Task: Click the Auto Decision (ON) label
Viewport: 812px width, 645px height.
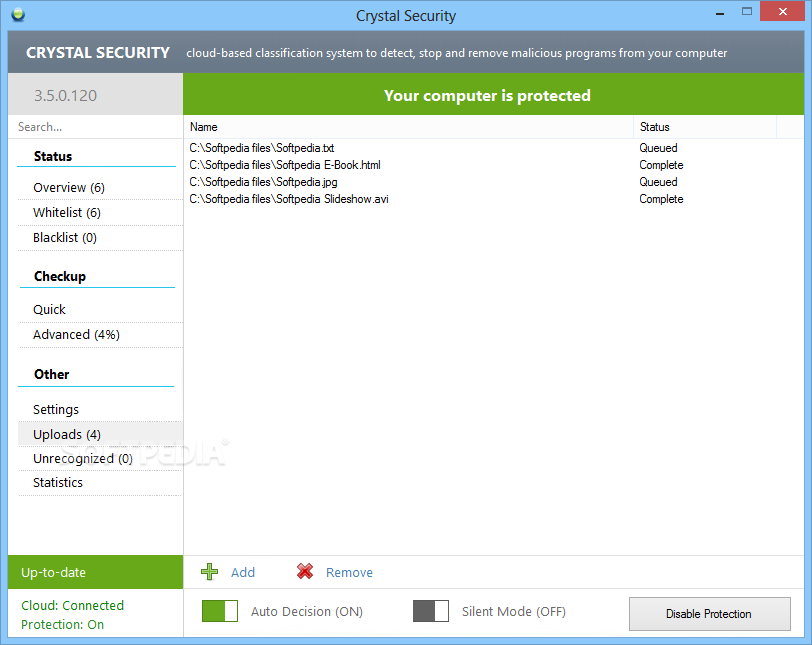Action: tap(307, 611)
